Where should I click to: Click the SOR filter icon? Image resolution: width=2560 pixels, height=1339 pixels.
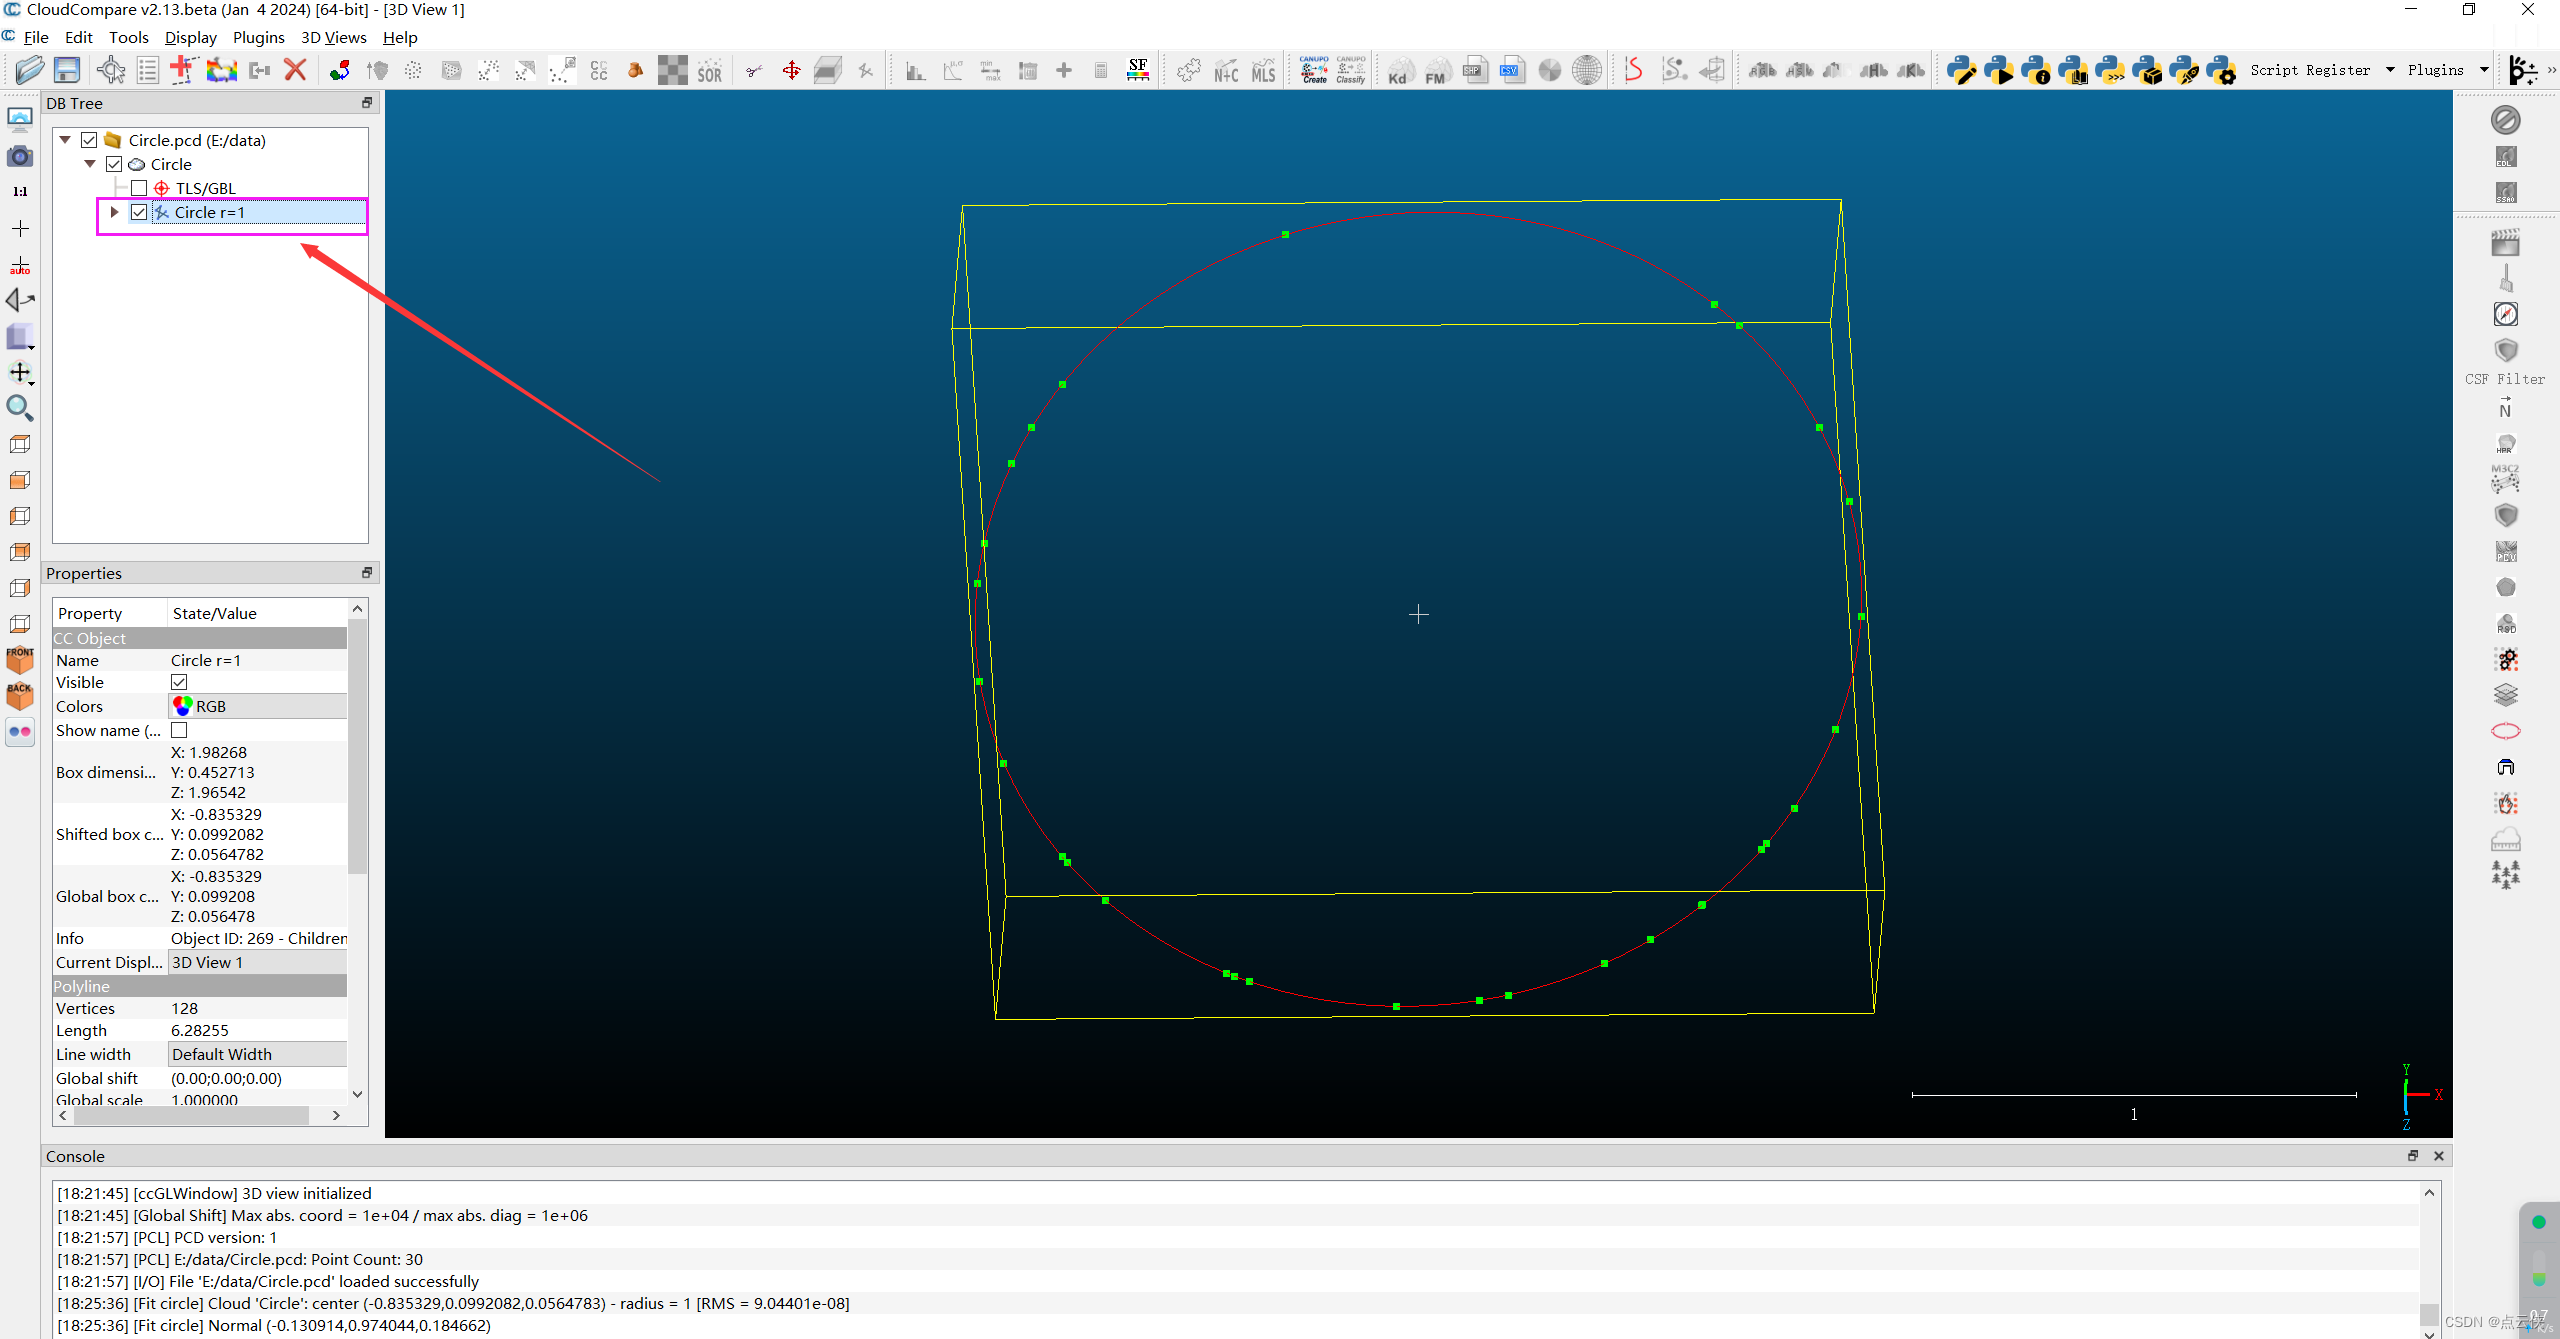click(x=710, y=71)
